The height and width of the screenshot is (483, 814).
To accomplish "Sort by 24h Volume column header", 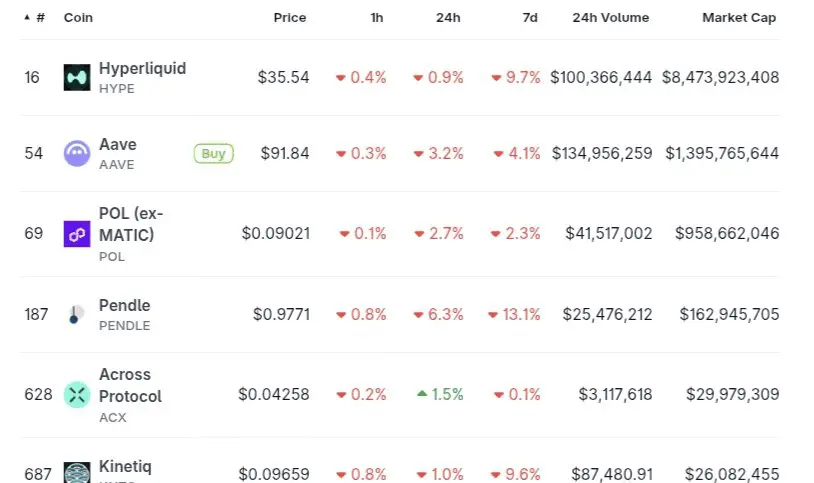I will pyautogui.click(x=610, y=18).
